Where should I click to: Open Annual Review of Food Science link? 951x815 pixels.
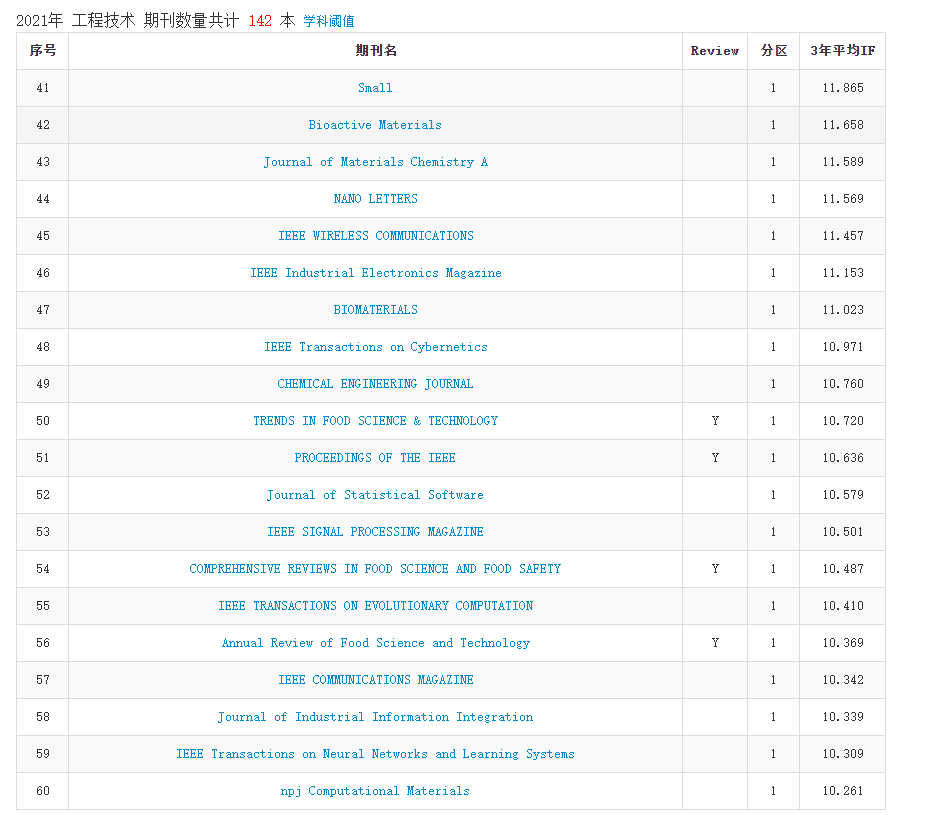[x=375, y=643]
